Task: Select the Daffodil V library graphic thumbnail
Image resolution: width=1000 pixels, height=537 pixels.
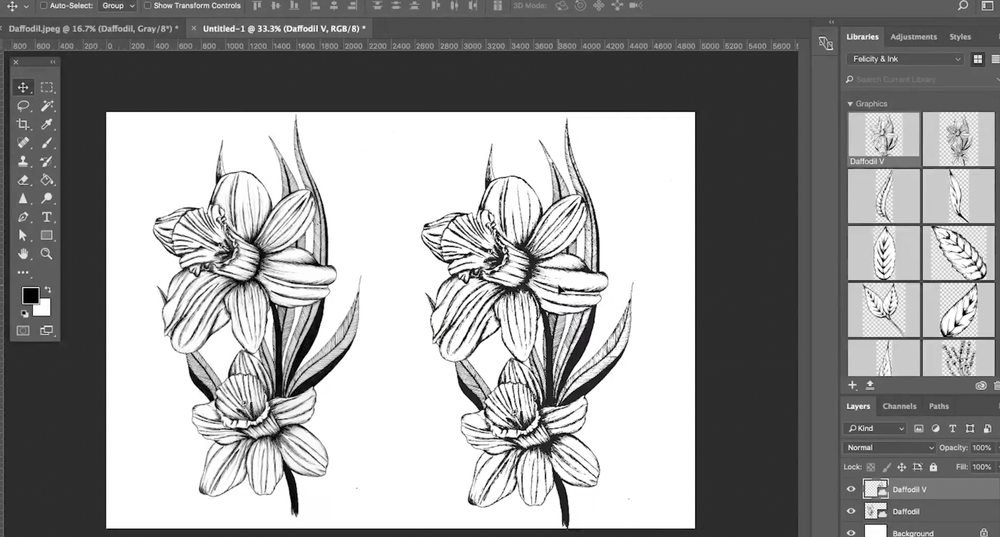Action: pos(883,139)
